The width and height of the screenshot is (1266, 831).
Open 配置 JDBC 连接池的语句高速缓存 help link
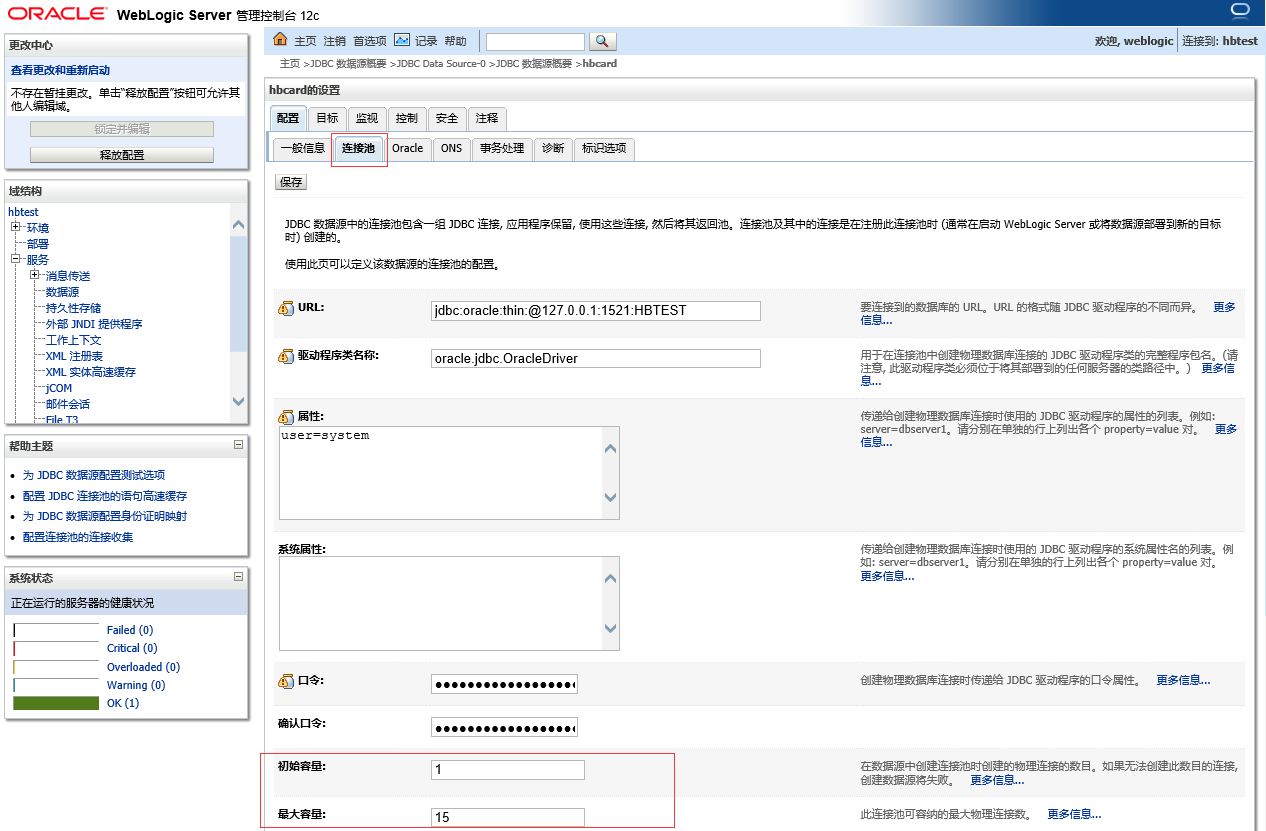click(x=105, y=496)
